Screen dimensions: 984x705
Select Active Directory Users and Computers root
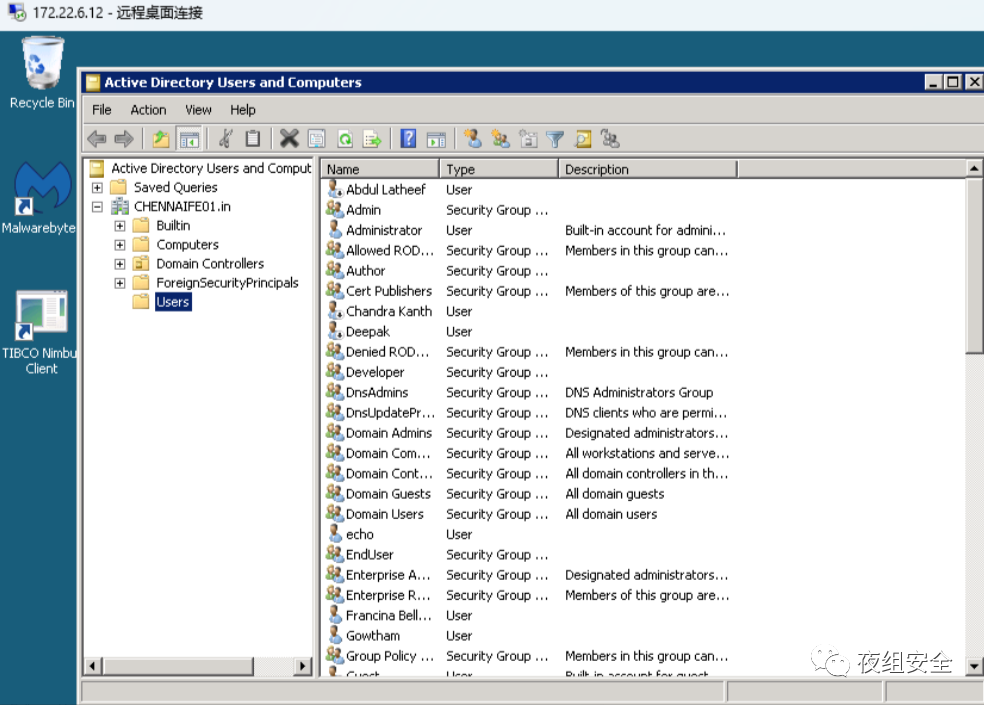pyautogui.click(x=211, y=168)
